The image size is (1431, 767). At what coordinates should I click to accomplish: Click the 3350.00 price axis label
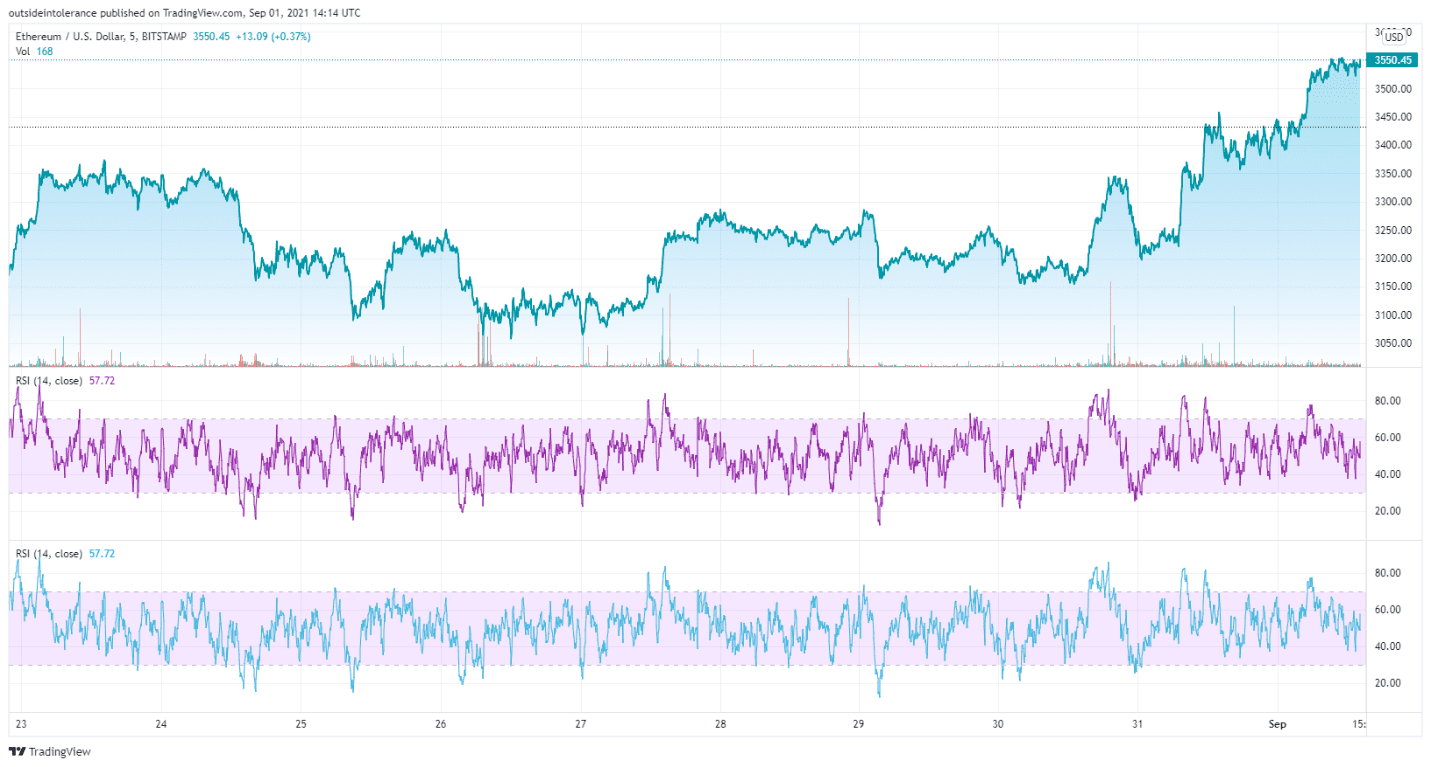[1393, 174]
